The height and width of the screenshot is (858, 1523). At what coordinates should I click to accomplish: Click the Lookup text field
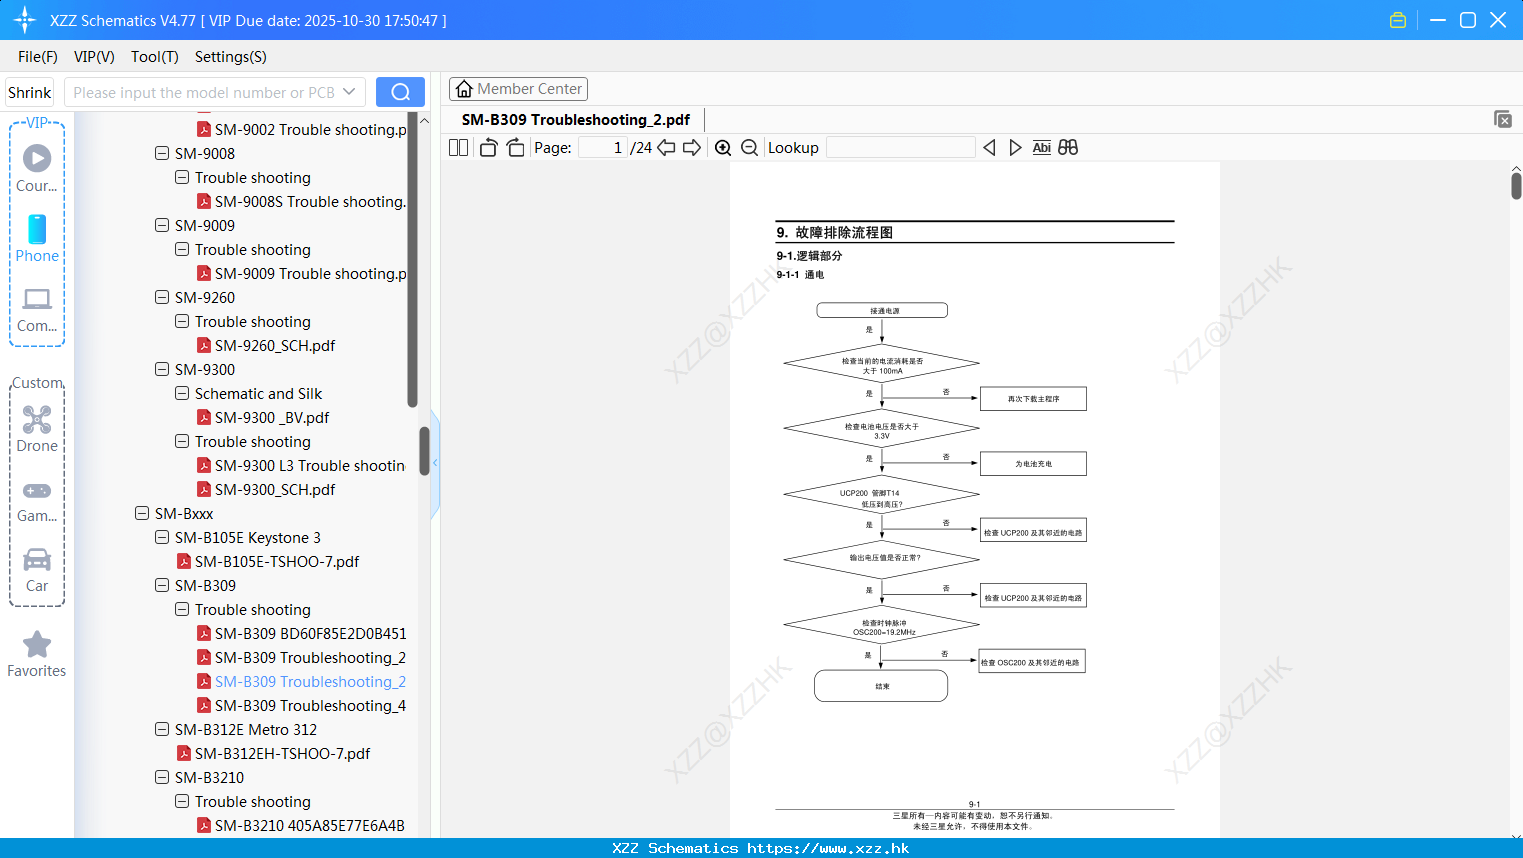pos(900,148)
